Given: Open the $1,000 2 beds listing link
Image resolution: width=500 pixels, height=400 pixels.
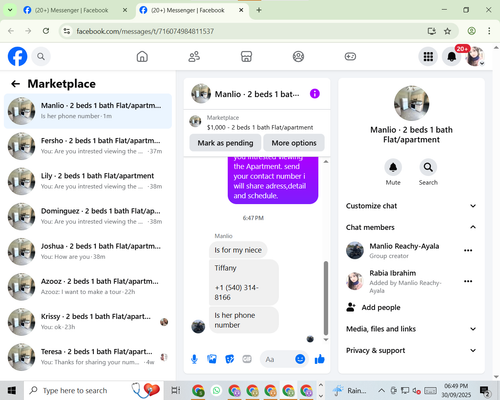Looking at the screenshot, I should pyautogui.click(x=260, y=127).
